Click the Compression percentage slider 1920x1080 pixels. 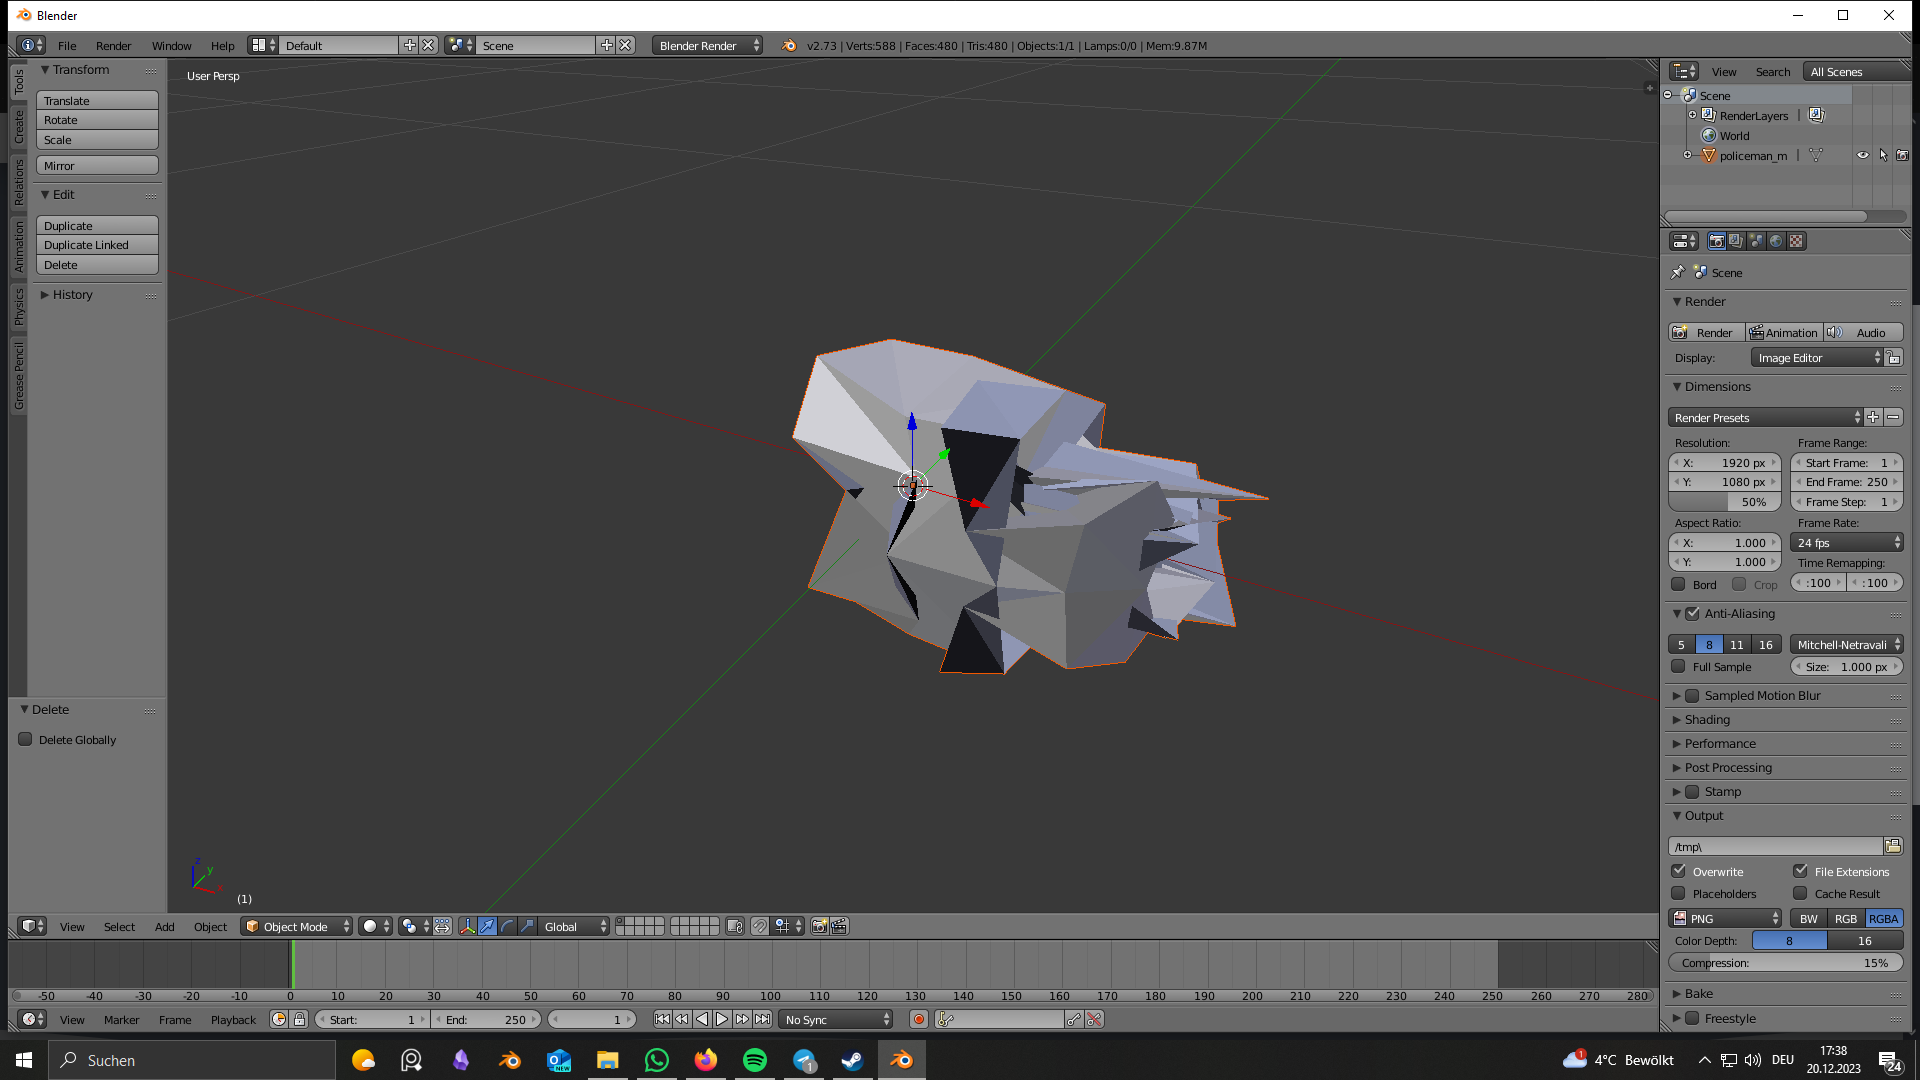(x=1785, y=963)
